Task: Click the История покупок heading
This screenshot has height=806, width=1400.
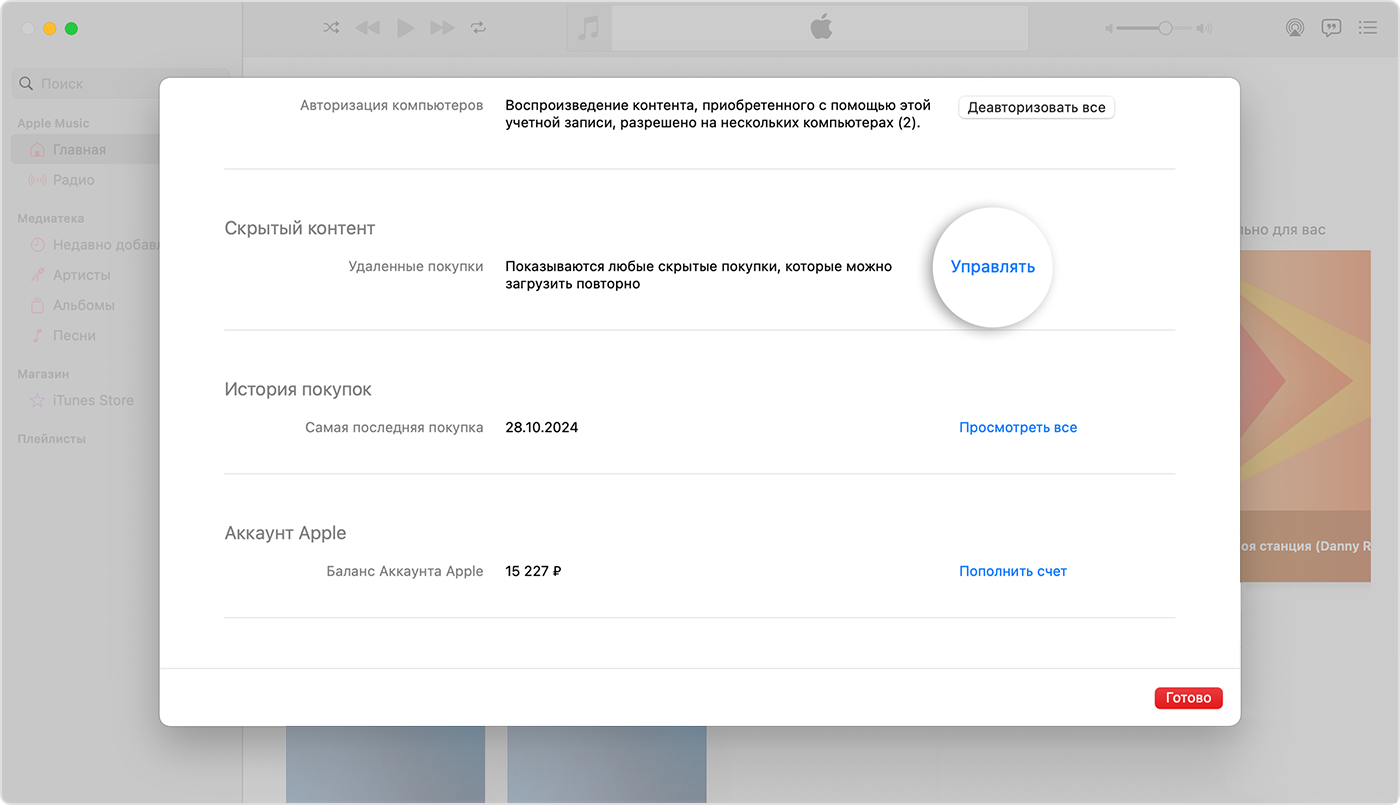Action: point(298,389)
